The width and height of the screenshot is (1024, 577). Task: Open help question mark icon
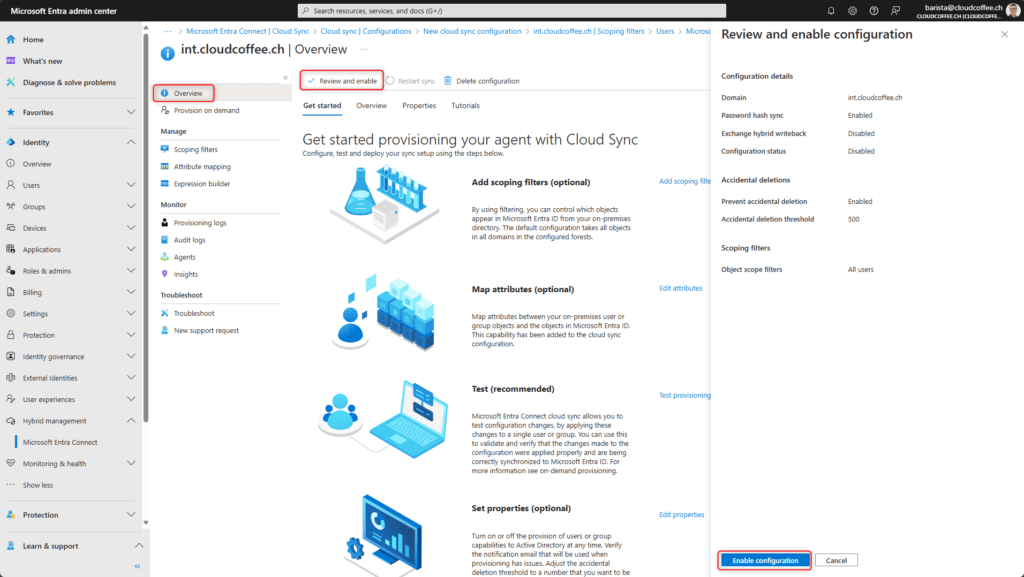click(x=874, y=10)
